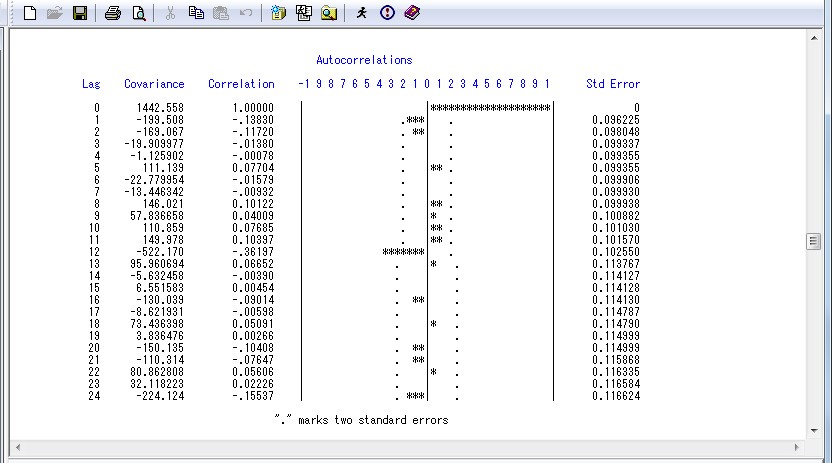This screenshot has height=463, width=832.
Task: Open Print Preview from the toolbar
Action: [x=138, y=13]
